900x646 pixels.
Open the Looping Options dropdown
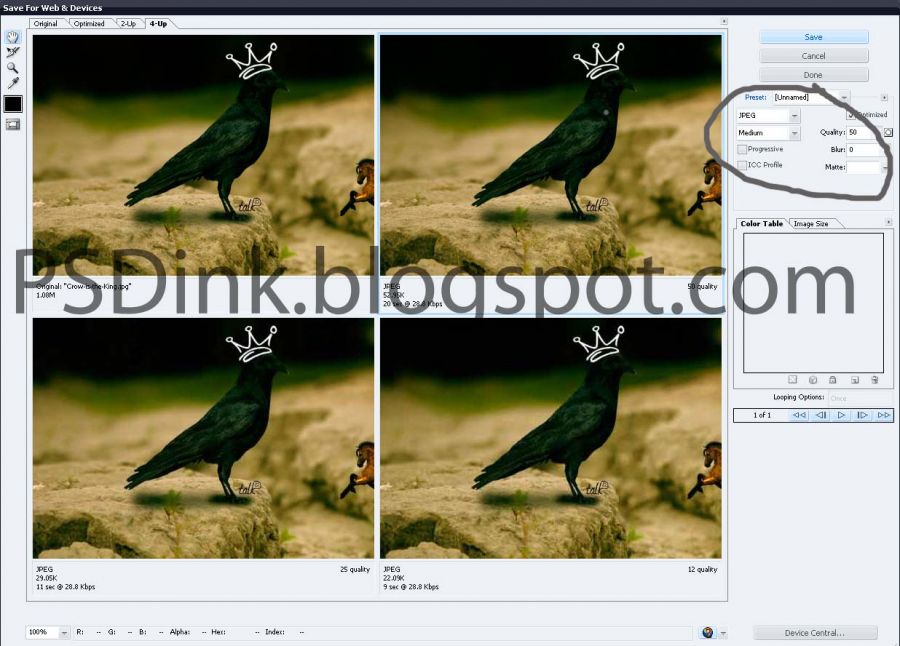coord(858,398)
